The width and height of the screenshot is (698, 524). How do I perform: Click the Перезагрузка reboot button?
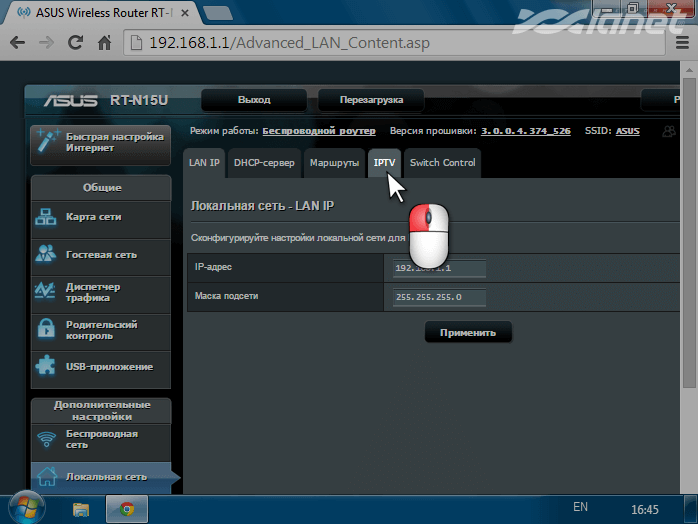[371, 101]
